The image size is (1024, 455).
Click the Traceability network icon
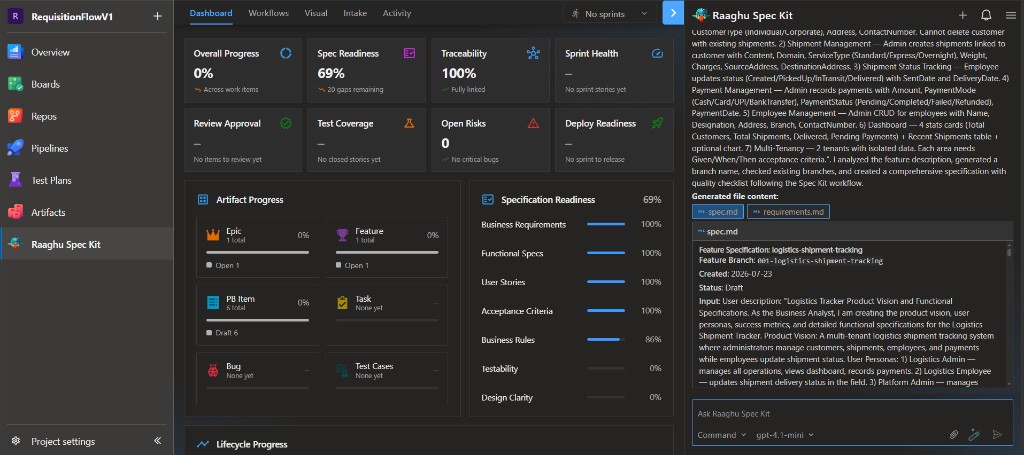pos(534,54)
